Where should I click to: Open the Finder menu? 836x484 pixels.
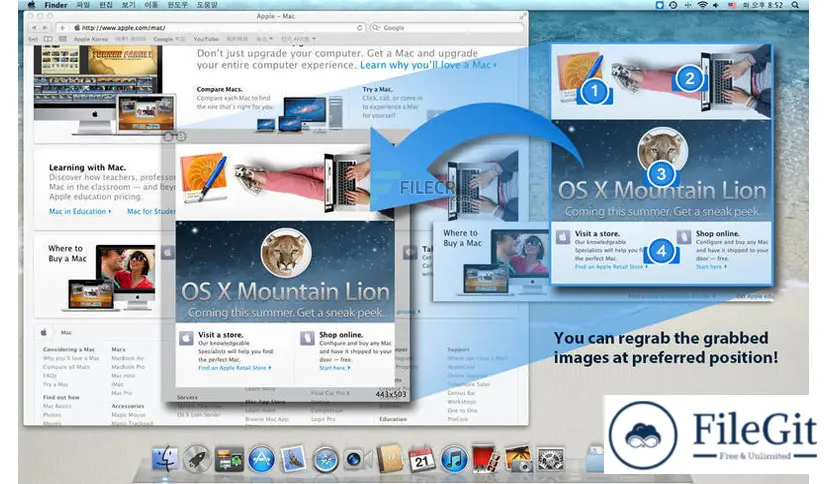(55, 5)
